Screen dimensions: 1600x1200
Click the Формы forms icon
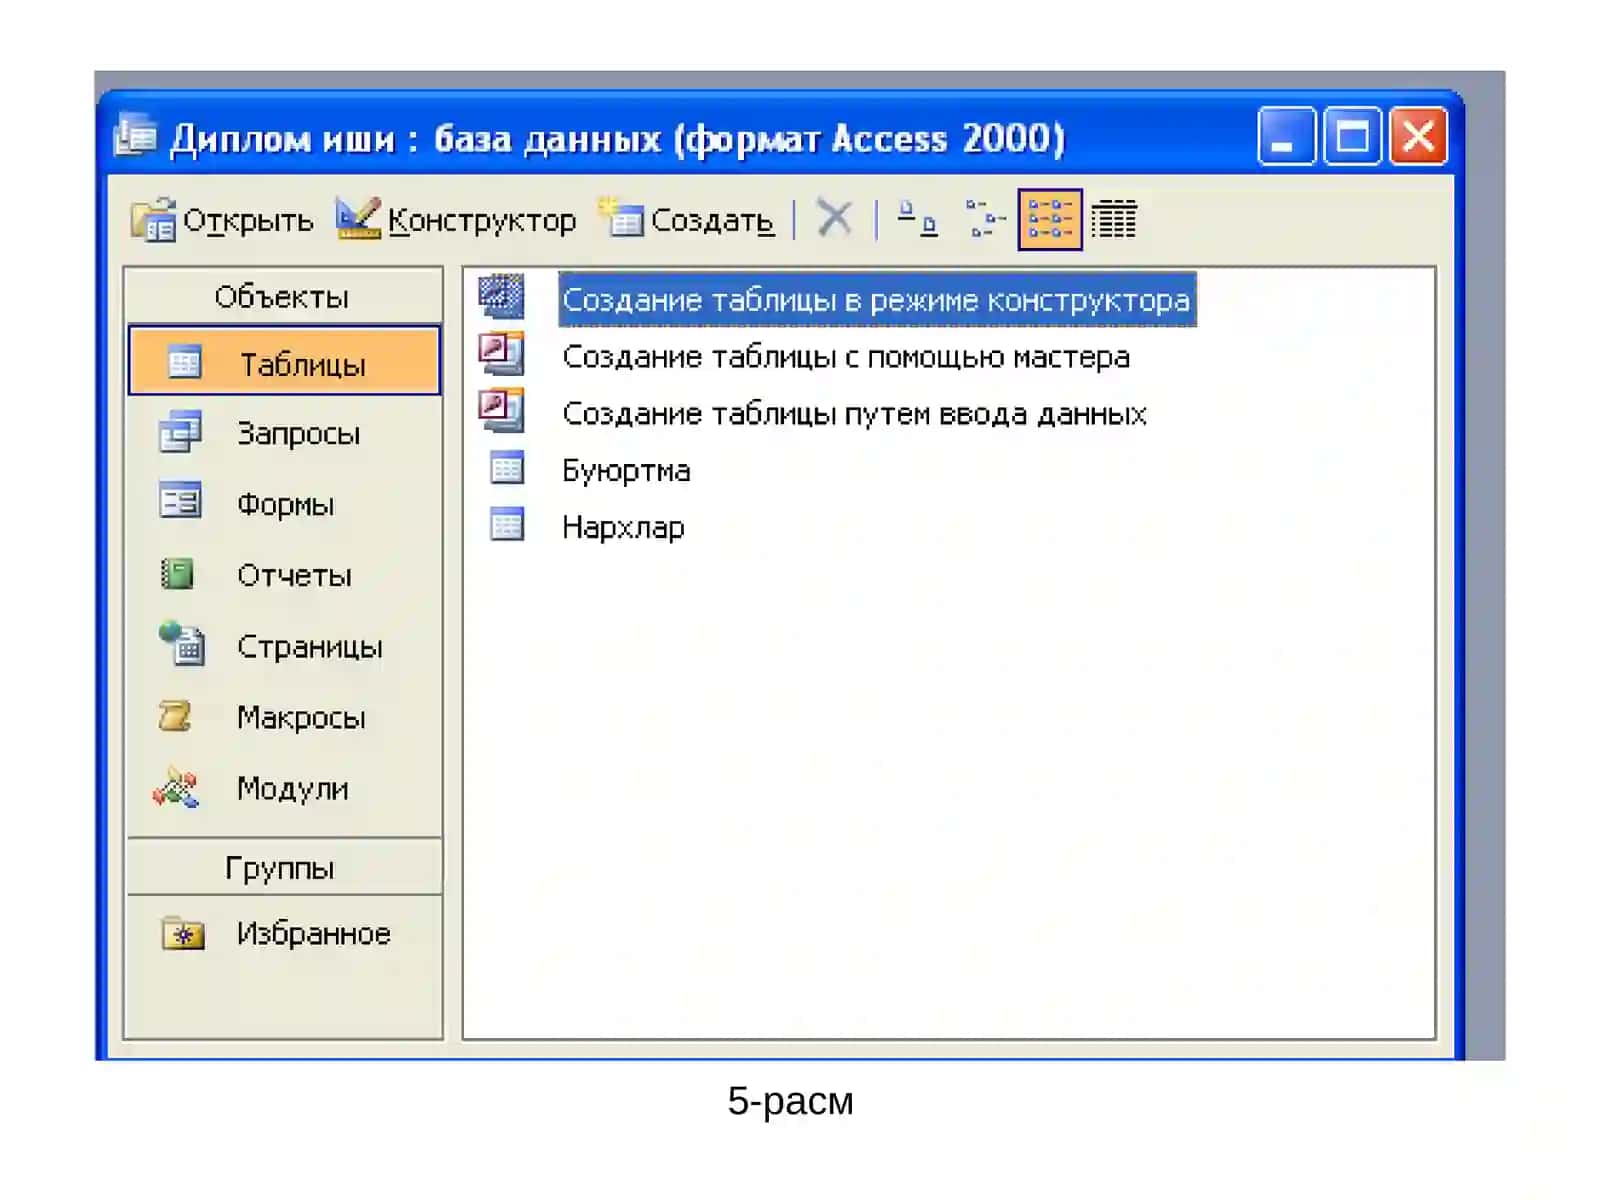pos(180,500)
